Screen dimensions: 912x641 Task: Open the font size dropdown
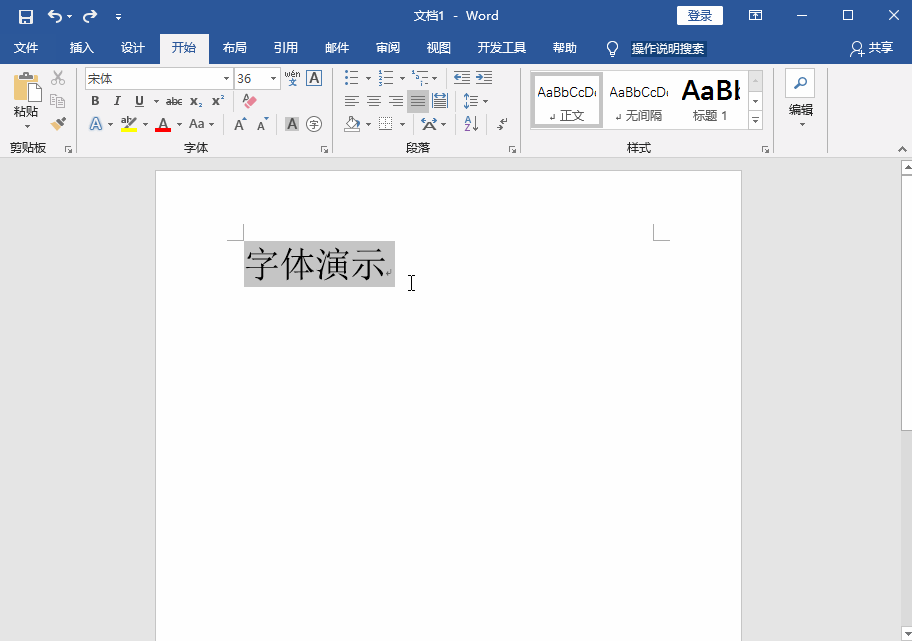point(275,78)
